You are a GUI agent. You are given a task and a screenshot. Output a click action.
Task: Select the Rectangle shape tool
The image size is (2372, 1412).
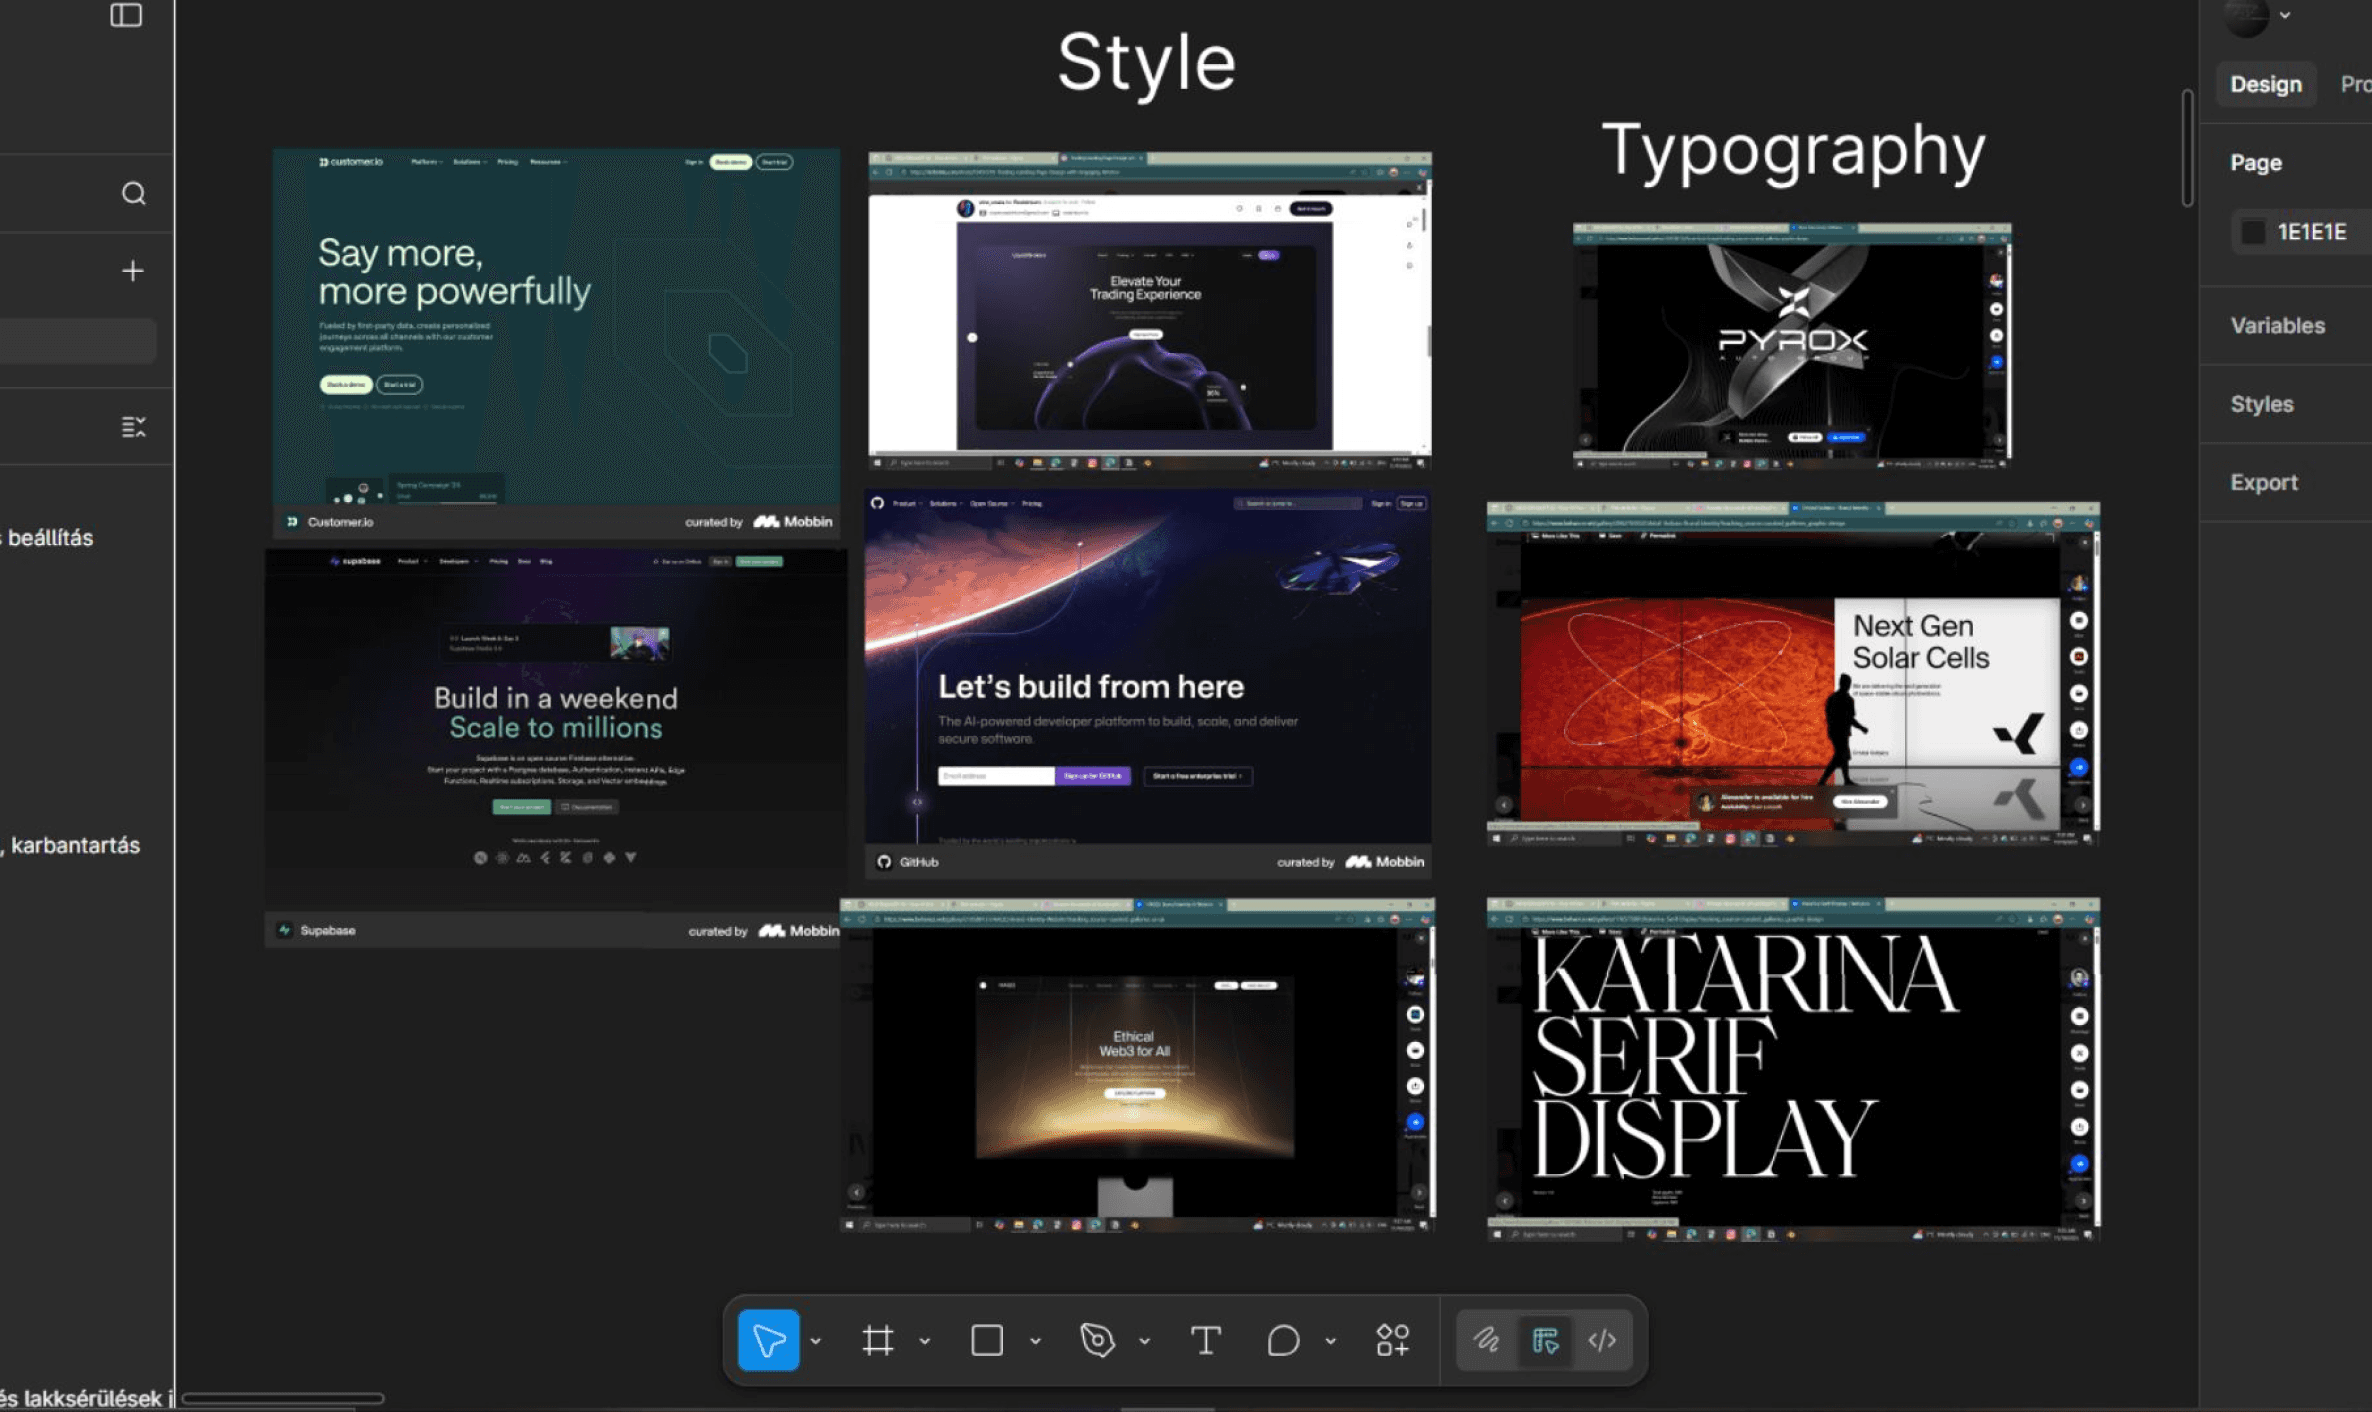coord(987,1340)
